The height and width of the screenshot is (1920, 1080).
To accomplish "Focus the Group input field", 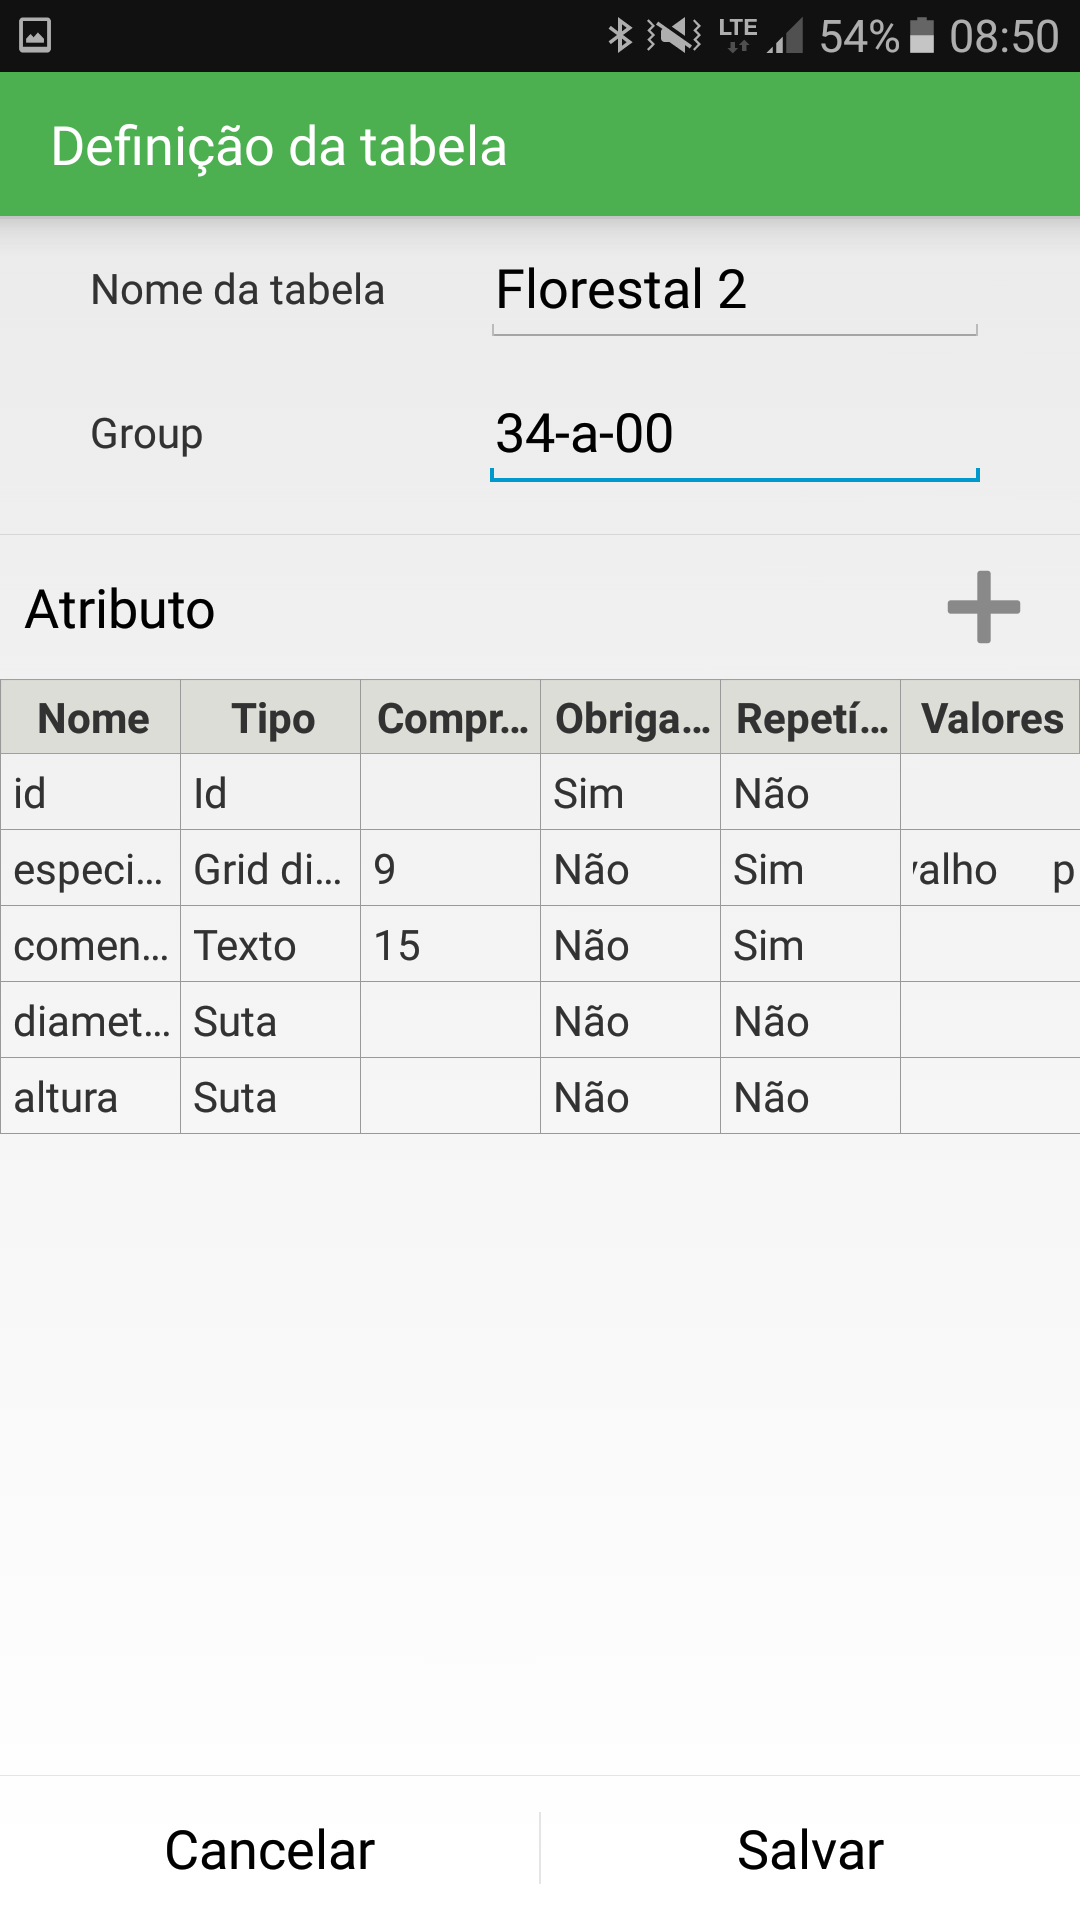I will click(734, 435).
